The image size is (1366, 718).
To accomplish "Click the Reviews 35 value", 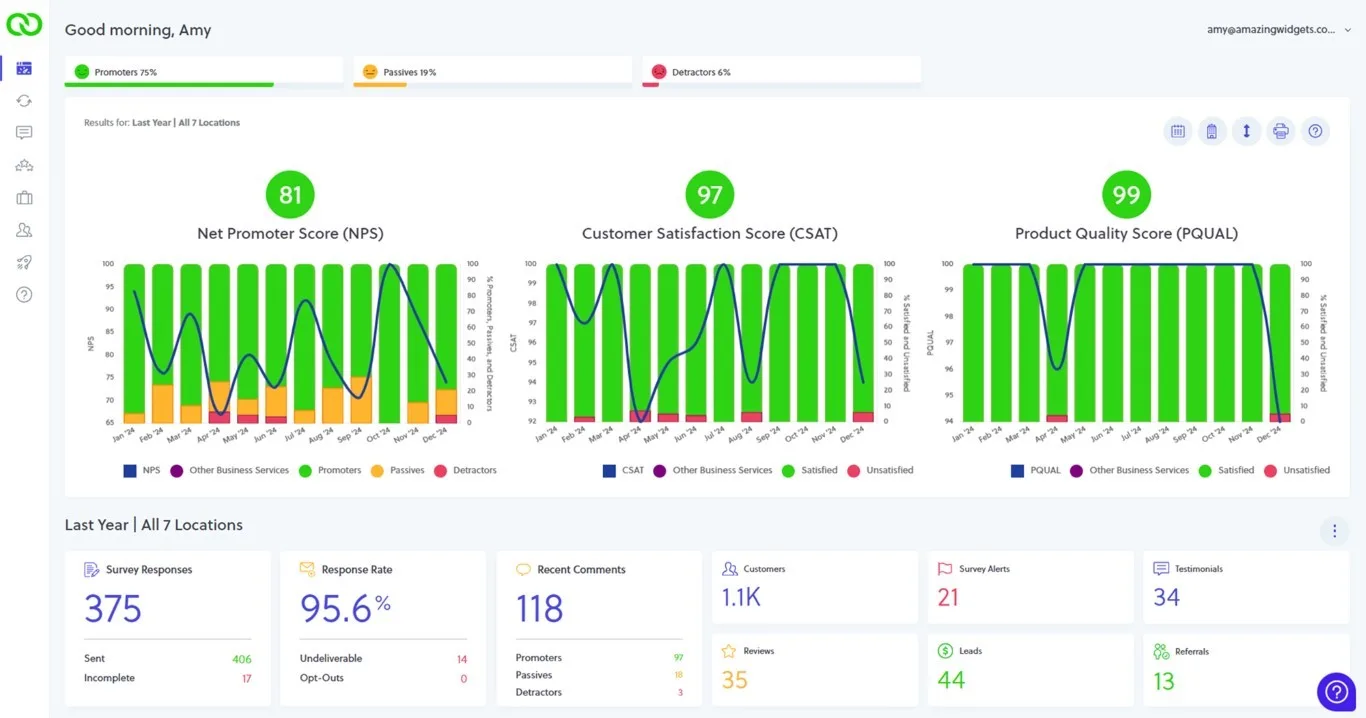I will click(x=735, y=680).
